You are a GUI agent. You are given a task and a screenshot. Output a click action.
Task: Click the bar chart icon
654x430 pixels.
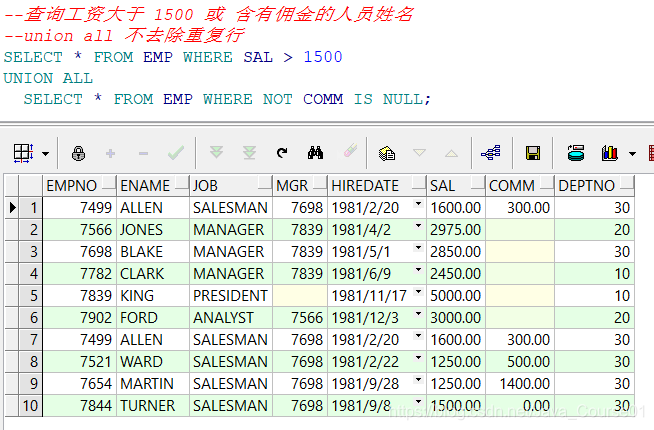[609, 153]
